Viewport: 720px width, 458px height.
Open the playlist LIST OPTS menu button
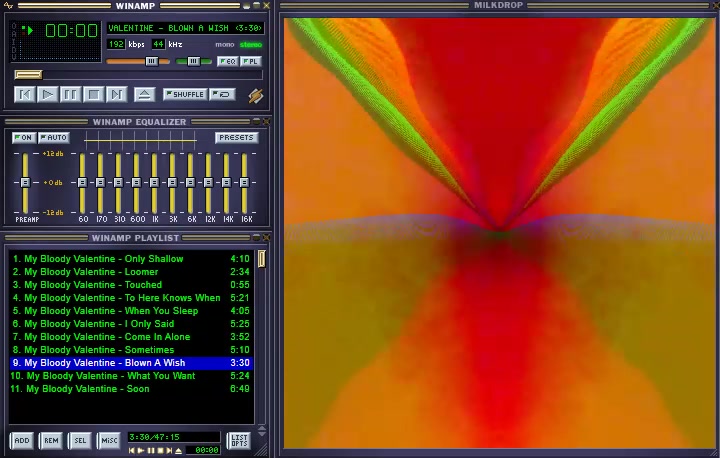coord(239,441)
